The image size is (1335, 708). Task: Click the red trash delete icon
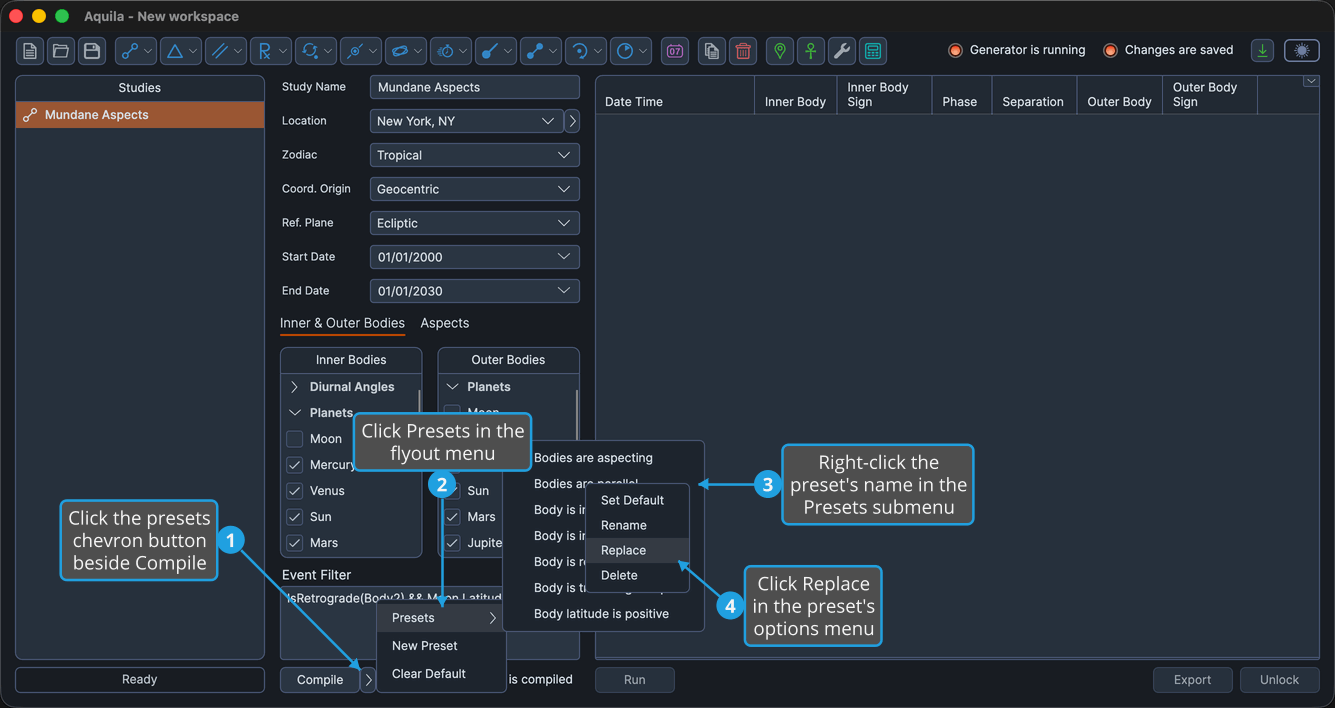click(743, 51)
